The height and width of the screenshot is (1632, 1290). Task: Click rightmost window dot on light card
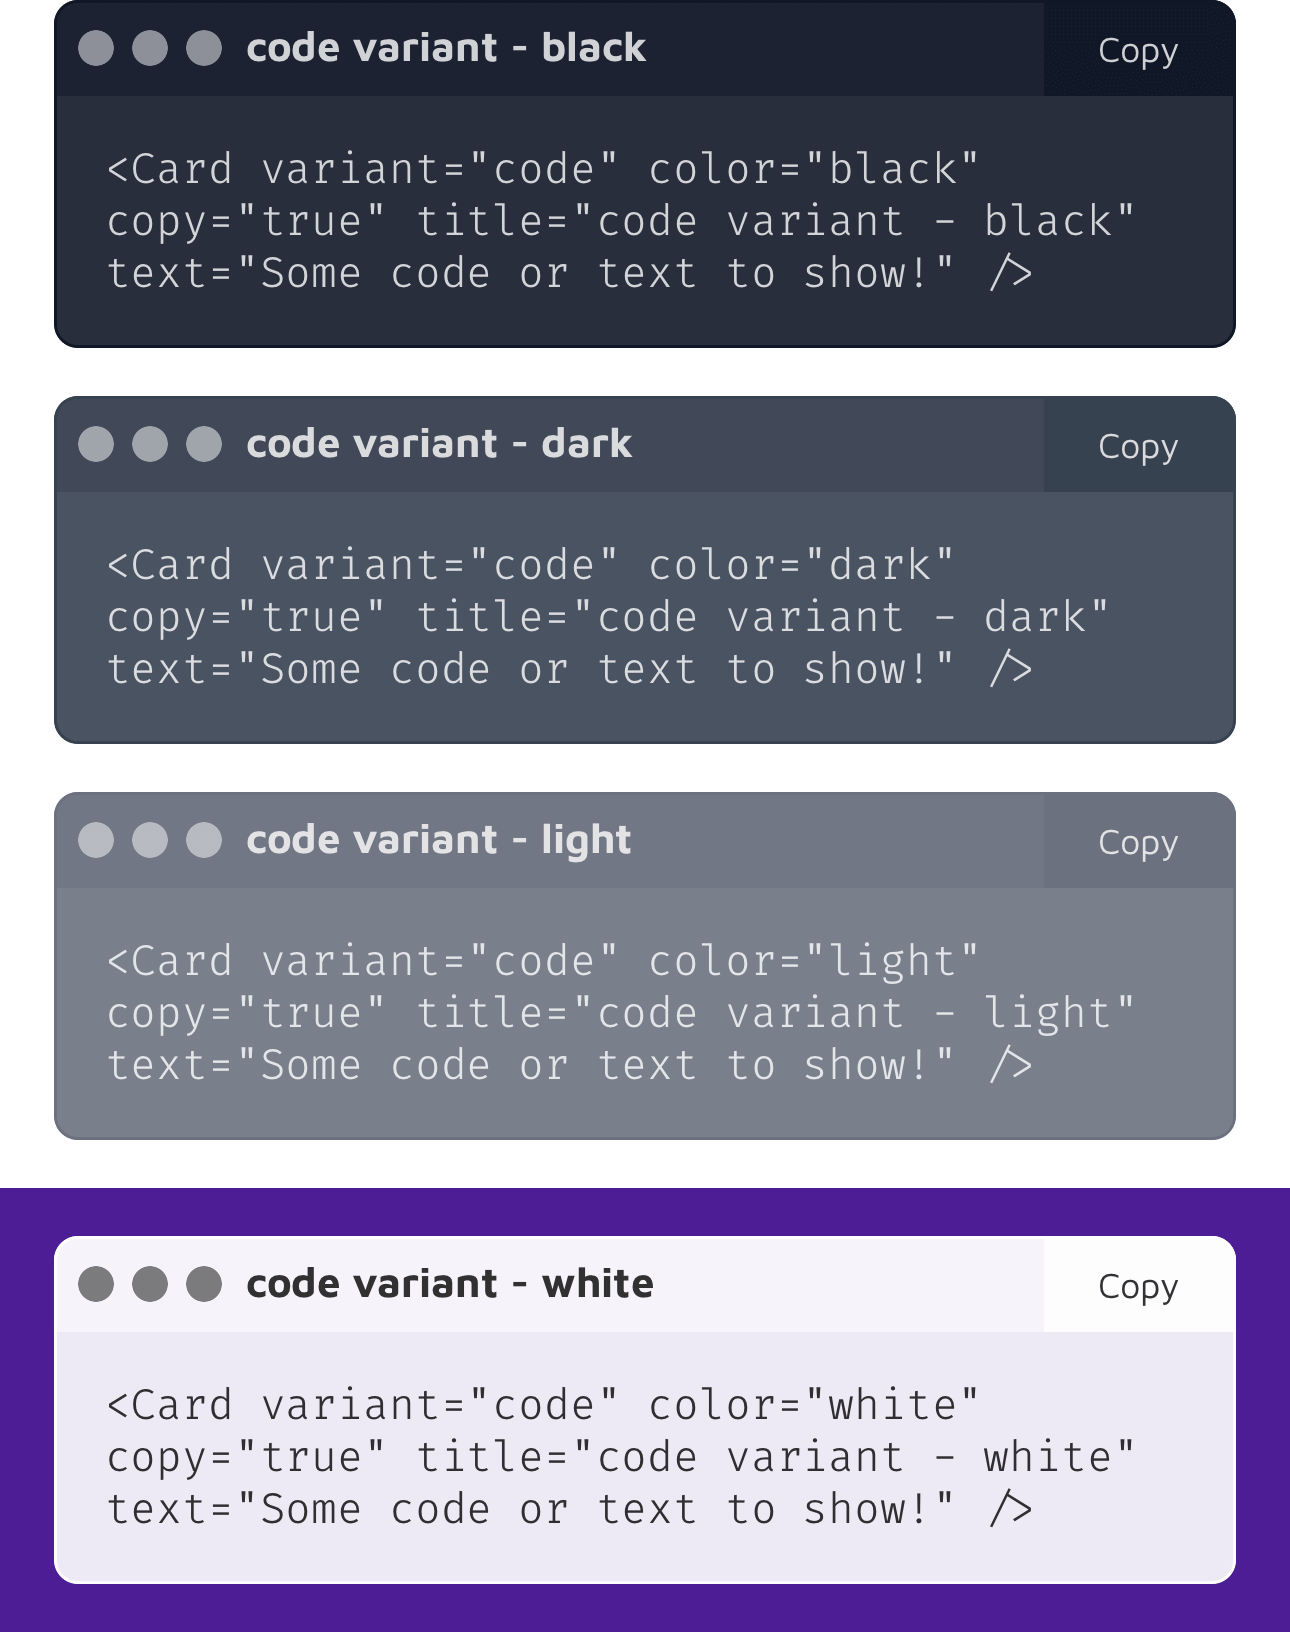204,840
